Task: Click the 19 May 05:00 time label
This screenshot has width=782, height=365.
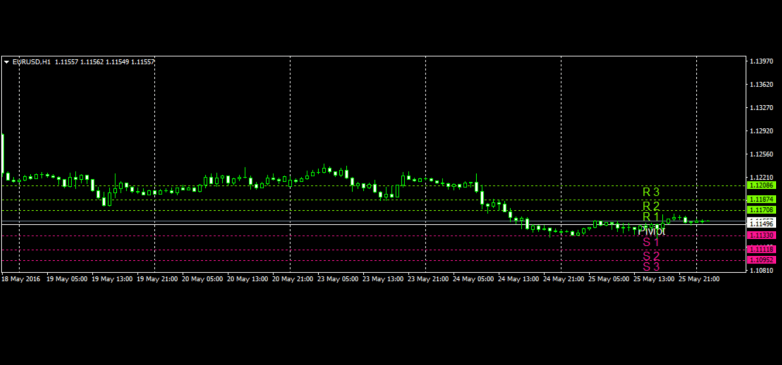Action: click(x=67, y=279)
